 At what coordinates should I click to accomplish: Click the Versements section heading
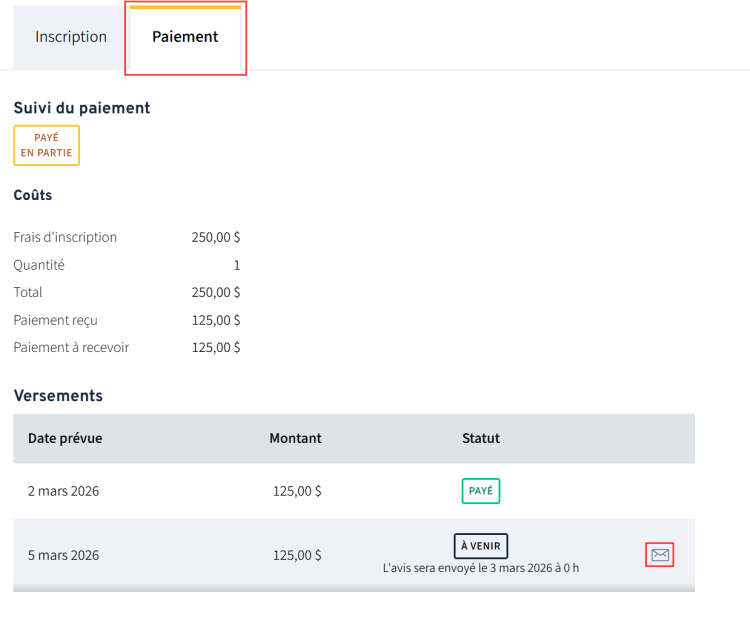click(x=58, y=395)
